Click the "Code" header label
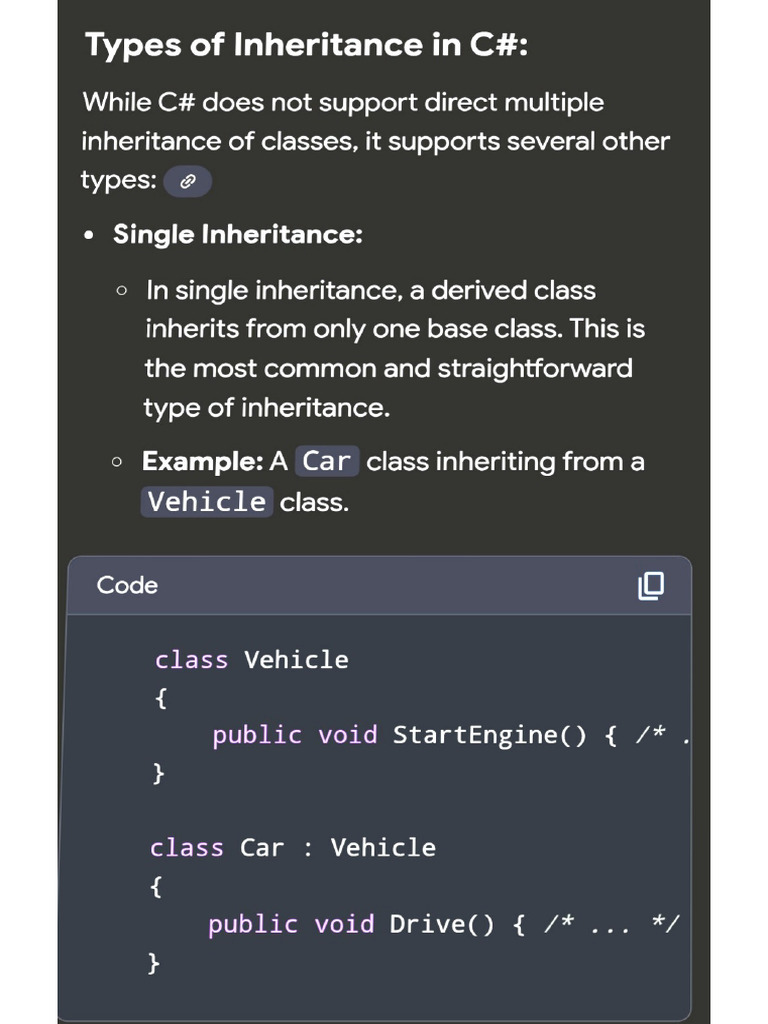768x1024 pixels. pos(127,585)
